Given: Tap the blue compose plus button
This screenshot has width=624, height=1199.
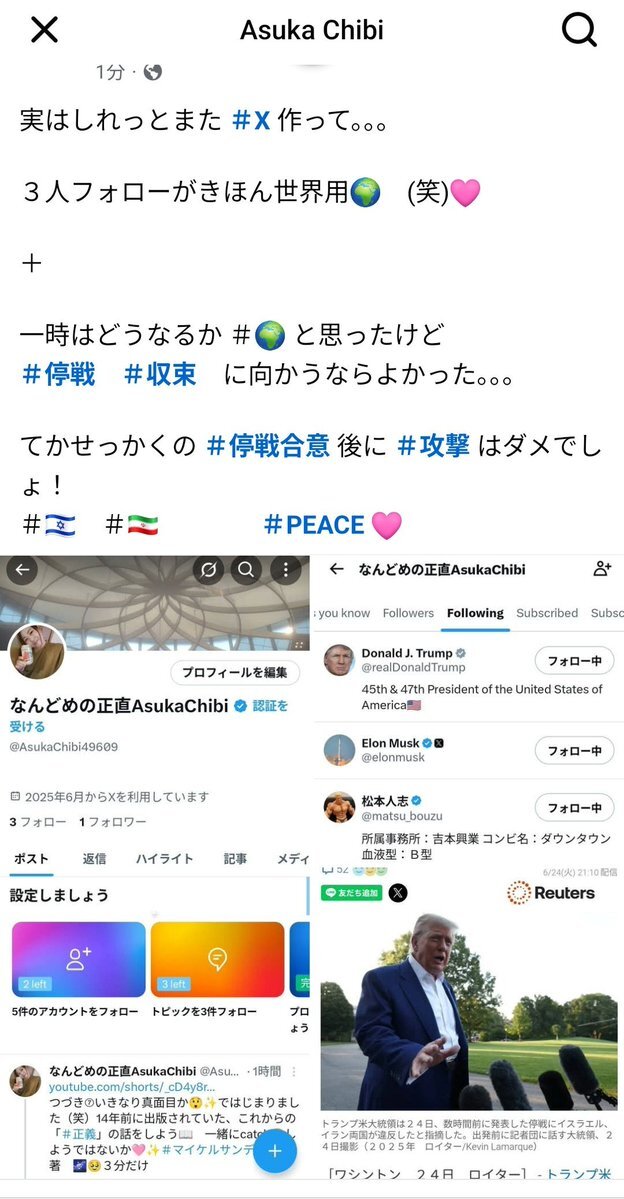Looking at the screenshot, I should click(275, 1152).
